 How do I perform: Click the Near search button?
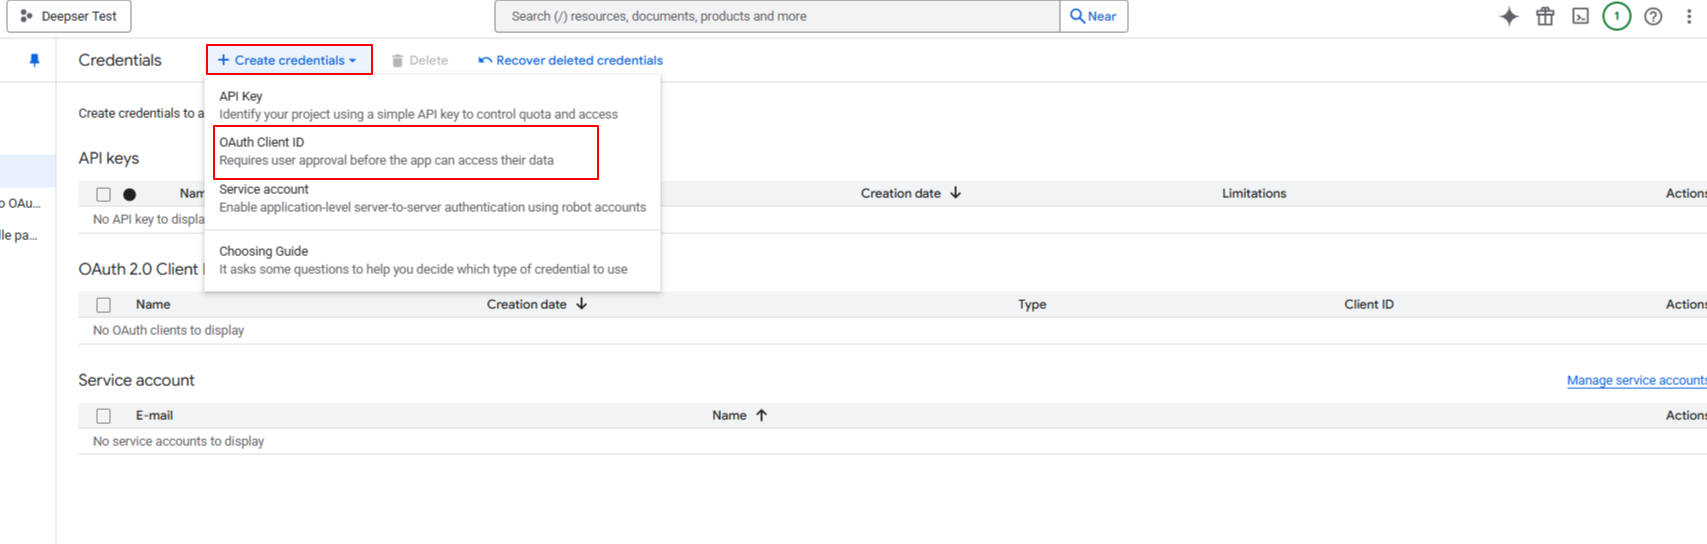coord(1094,16)
